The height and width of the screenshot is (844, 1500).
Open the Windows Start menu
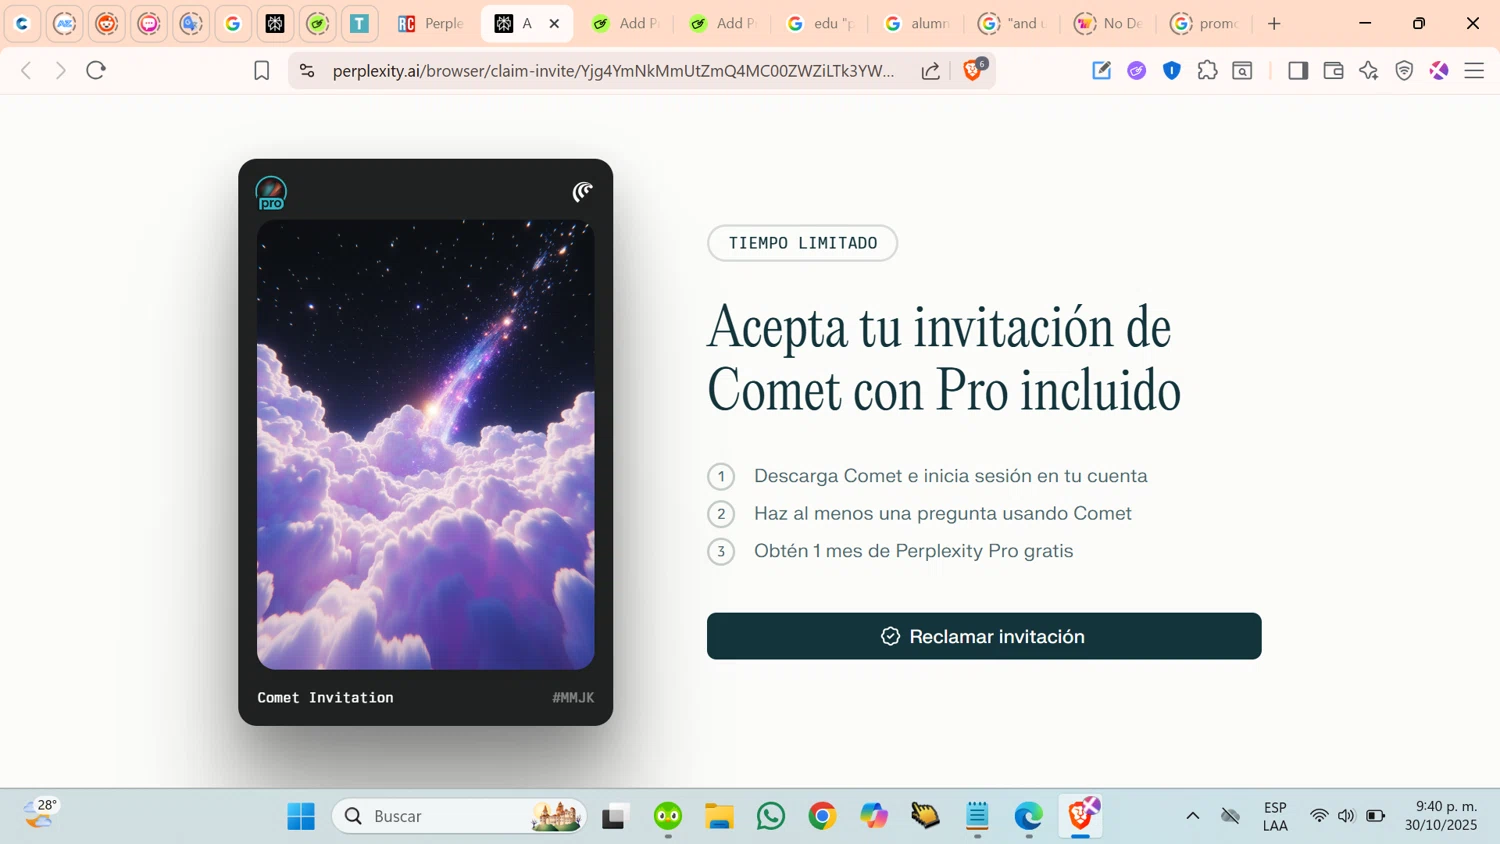(301, 816)
